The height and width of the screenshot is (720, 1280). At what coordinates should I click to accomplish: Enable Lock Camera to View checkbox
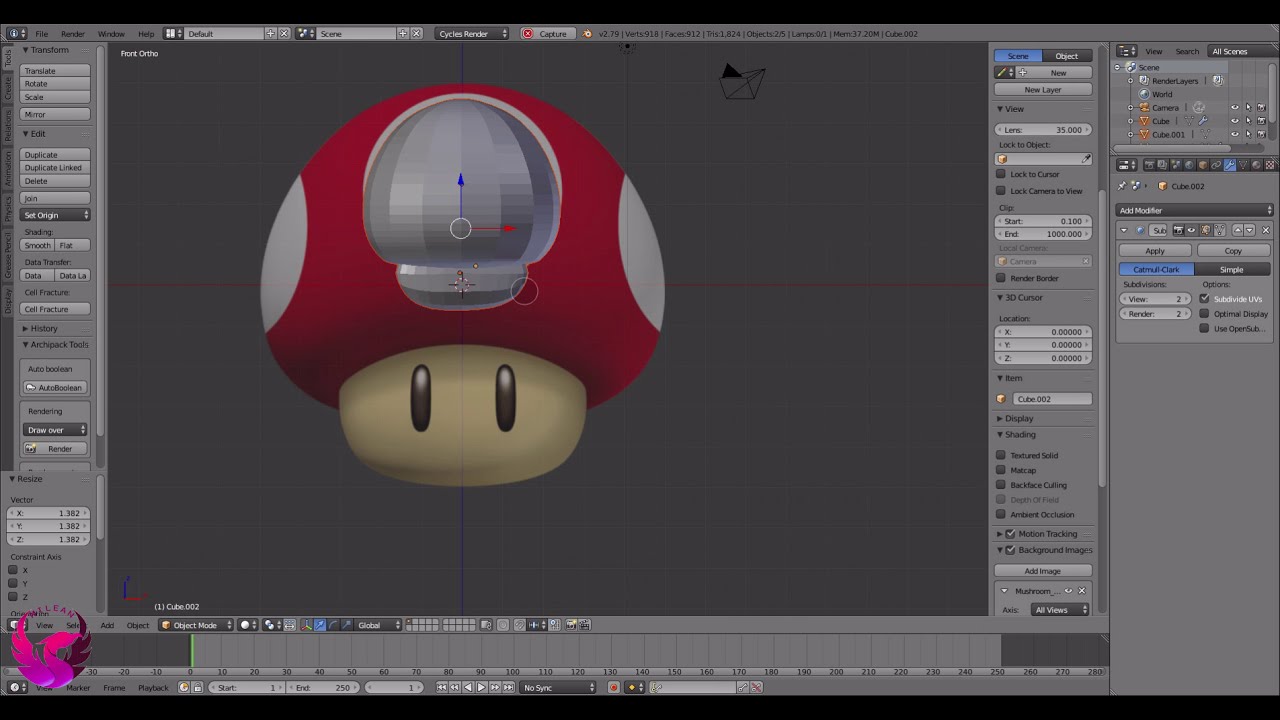[x=1001, y=190]
